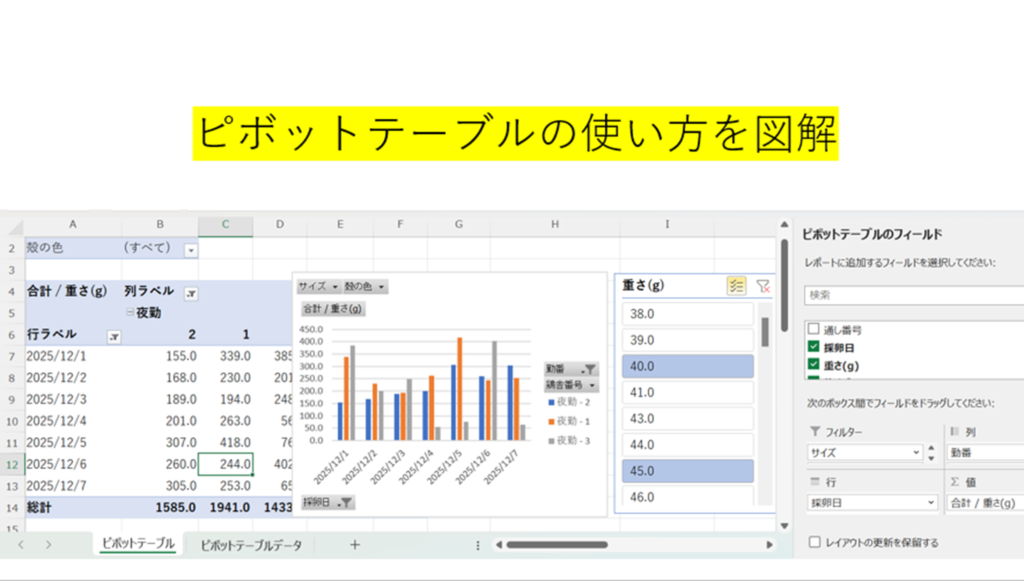The height and width of the screenshot is (581, 1024).
Task: Select the ピボットテーブル sheet tab
Action: [x=137, y=544]
